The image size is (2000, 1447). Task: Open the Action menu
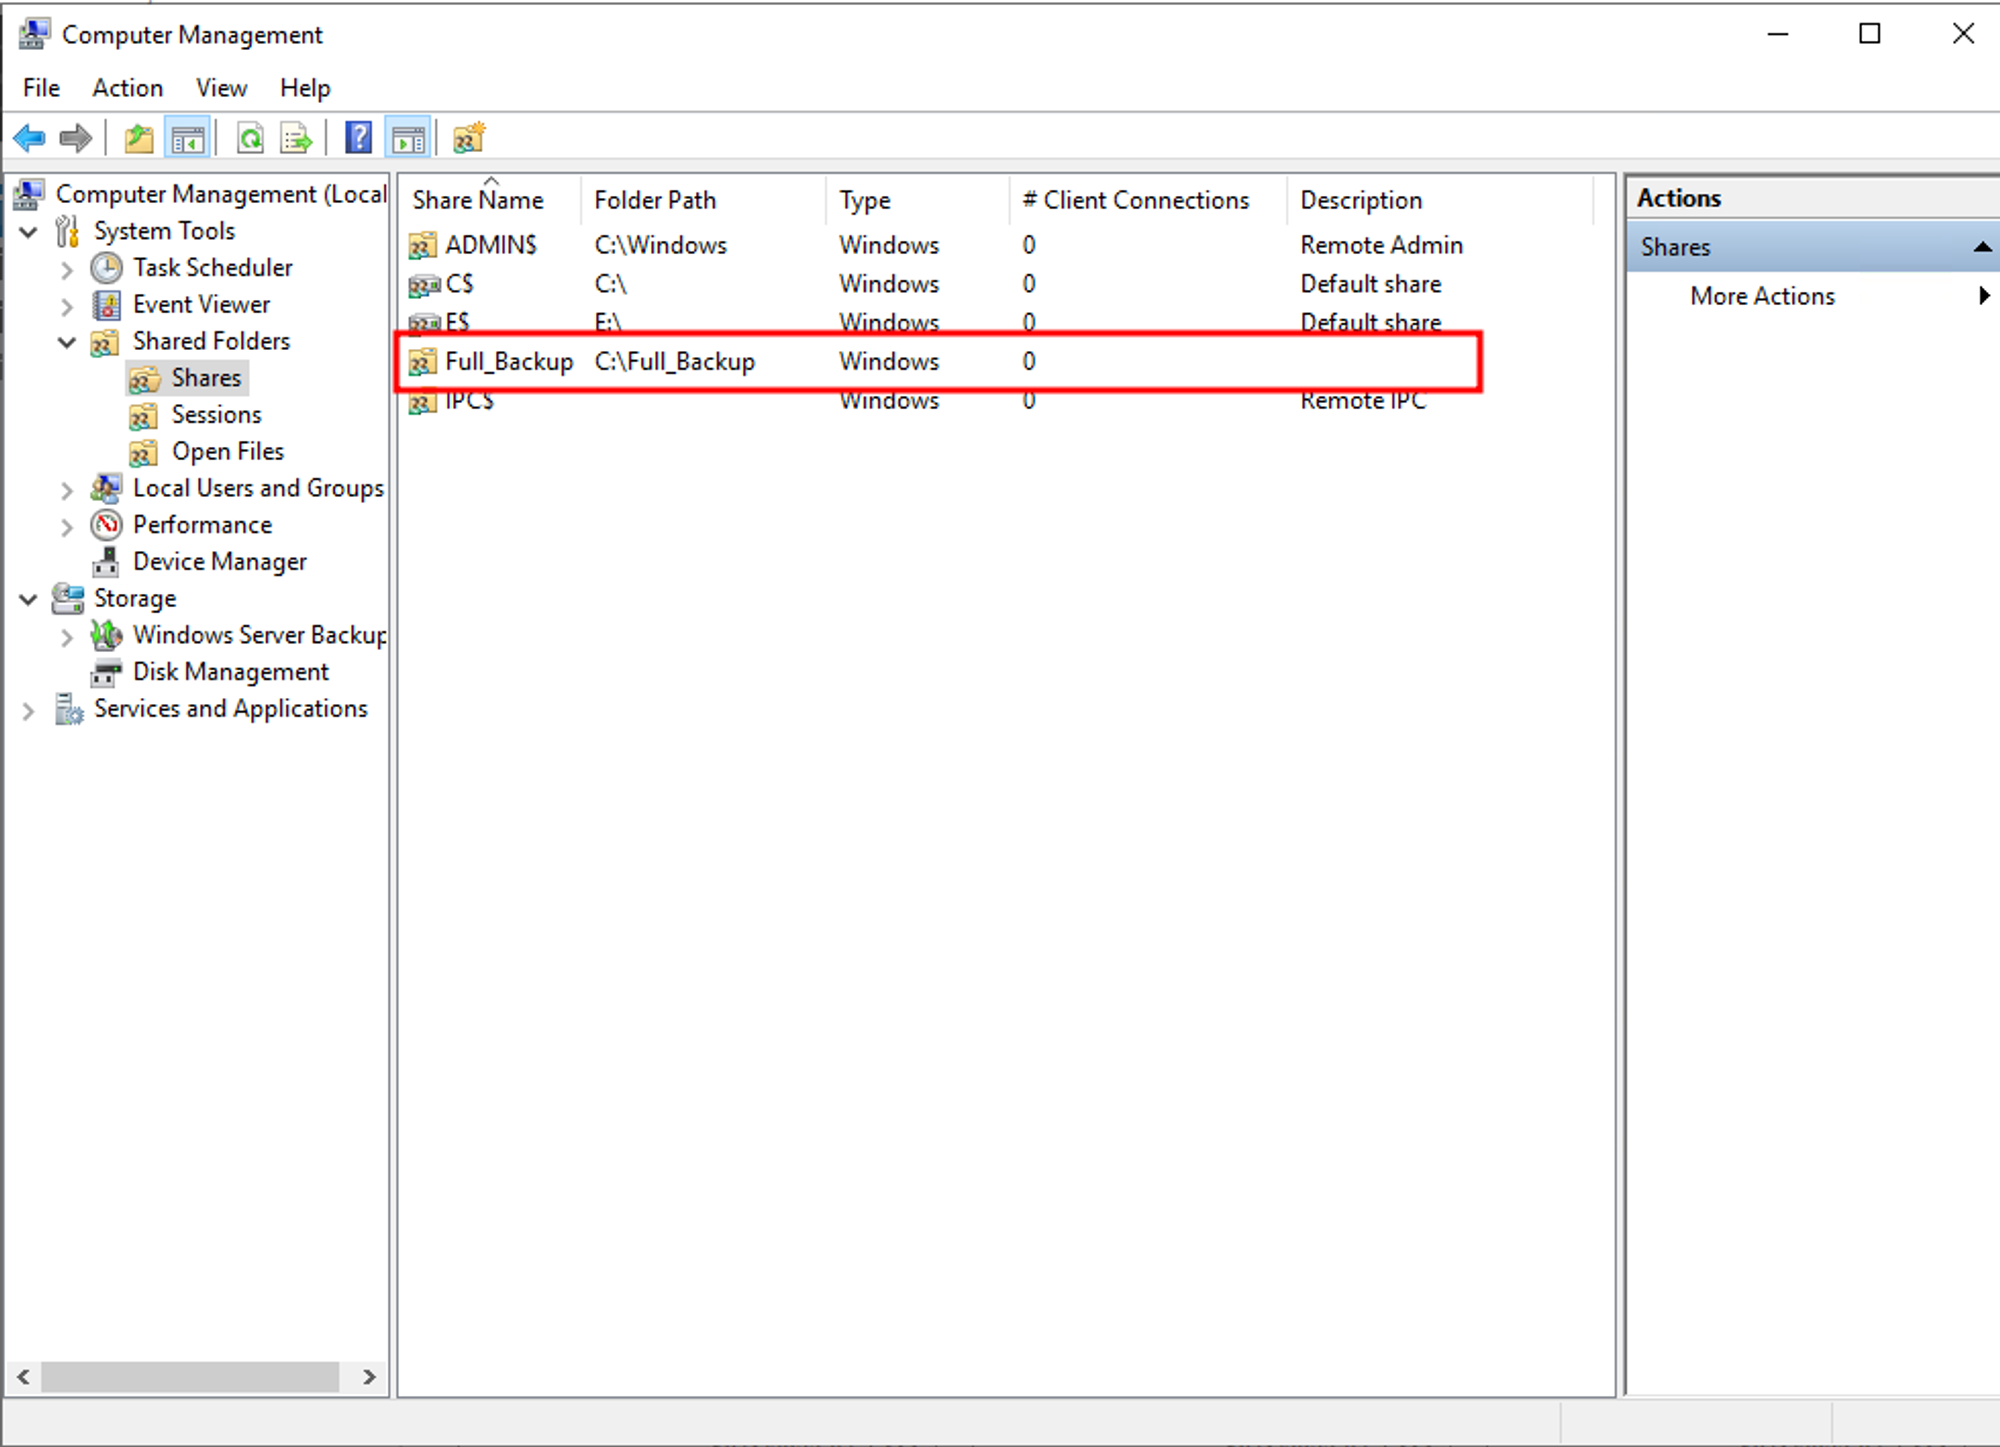tap(127, 88)
